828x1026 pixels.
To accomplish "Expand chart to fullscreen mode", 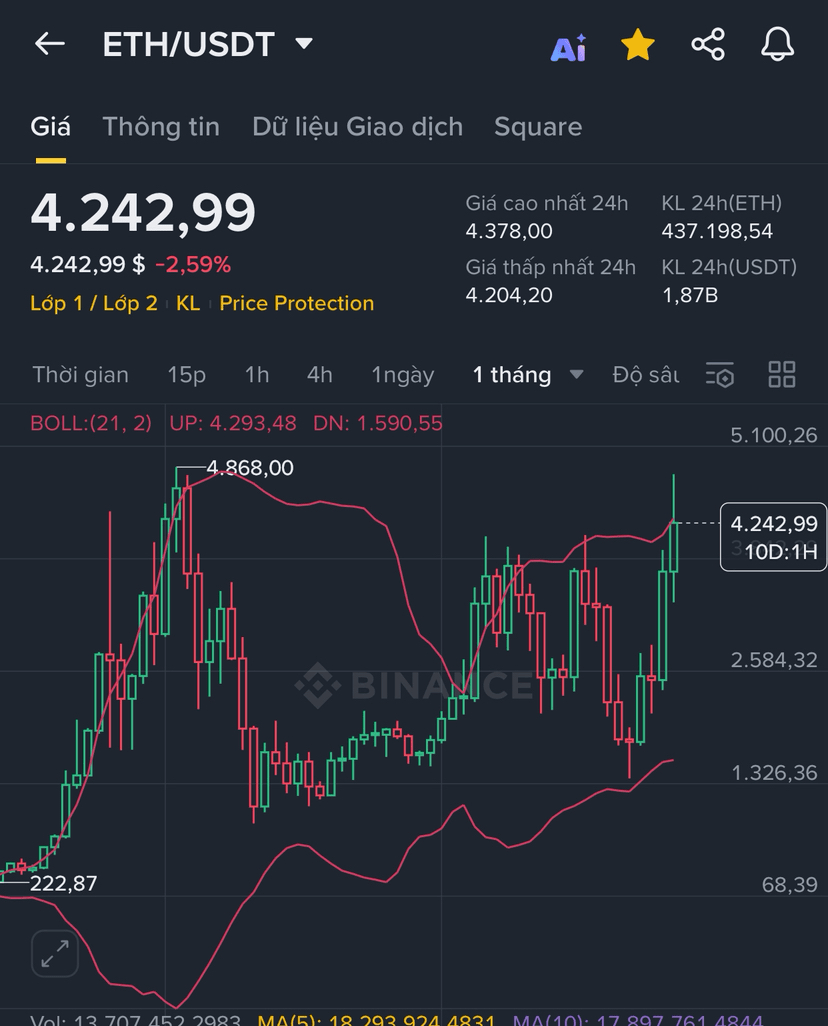I will (54, 954).
